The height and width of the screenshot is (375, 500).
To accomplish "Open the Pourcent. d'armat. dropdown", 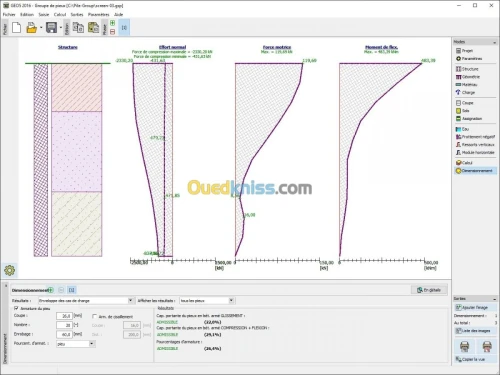I will 76,344.
